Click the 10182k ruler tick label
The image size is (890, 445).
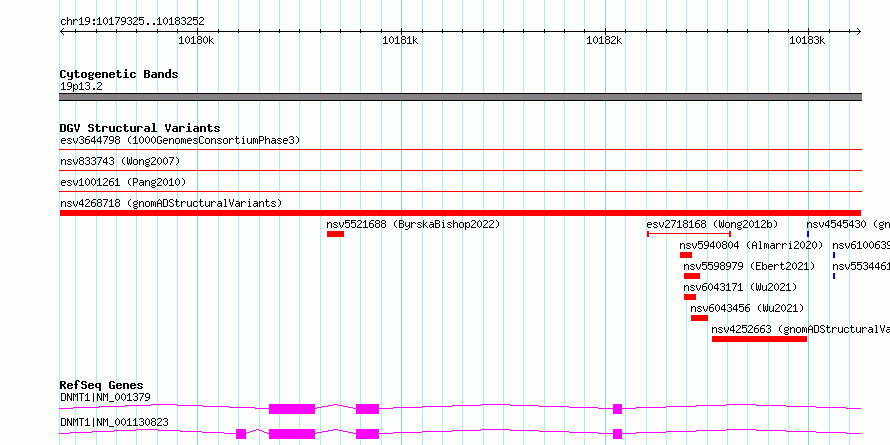tap(604, 40)
